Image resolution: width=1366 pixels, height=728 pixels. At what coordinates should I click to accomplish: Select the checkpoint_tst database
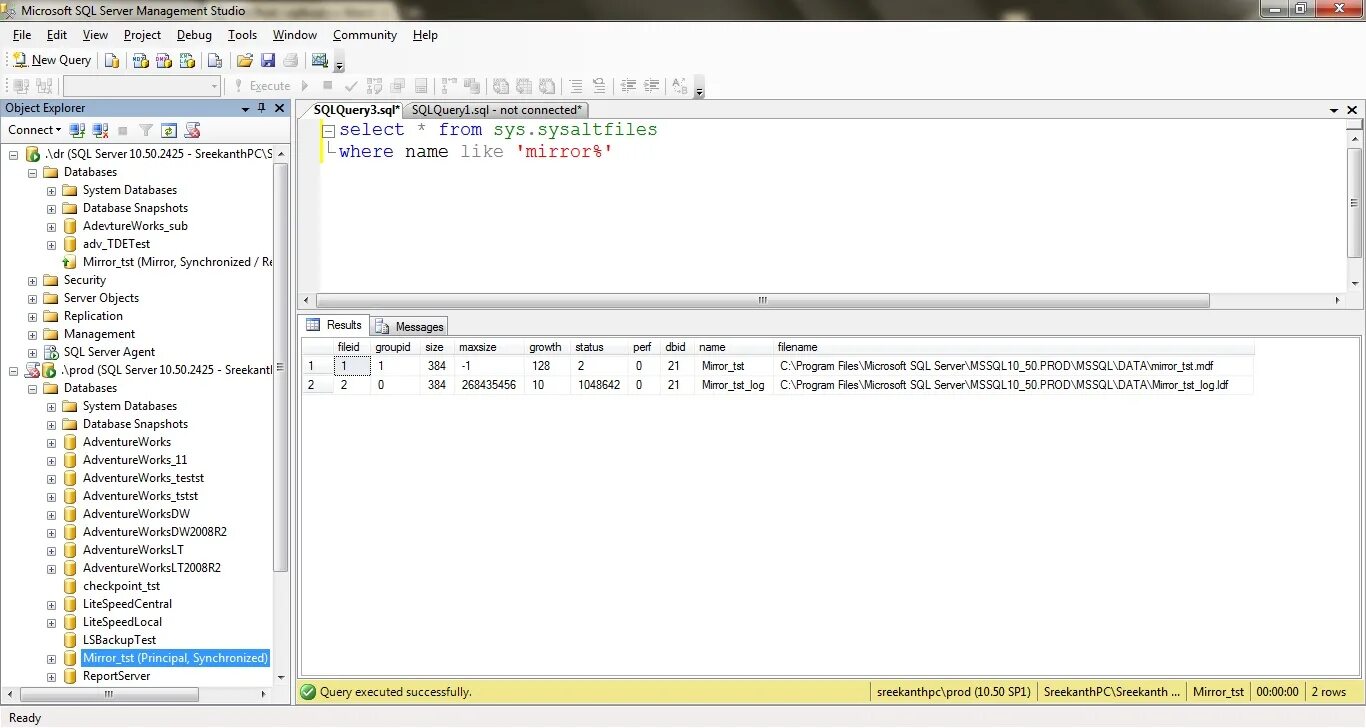(121, 586)
